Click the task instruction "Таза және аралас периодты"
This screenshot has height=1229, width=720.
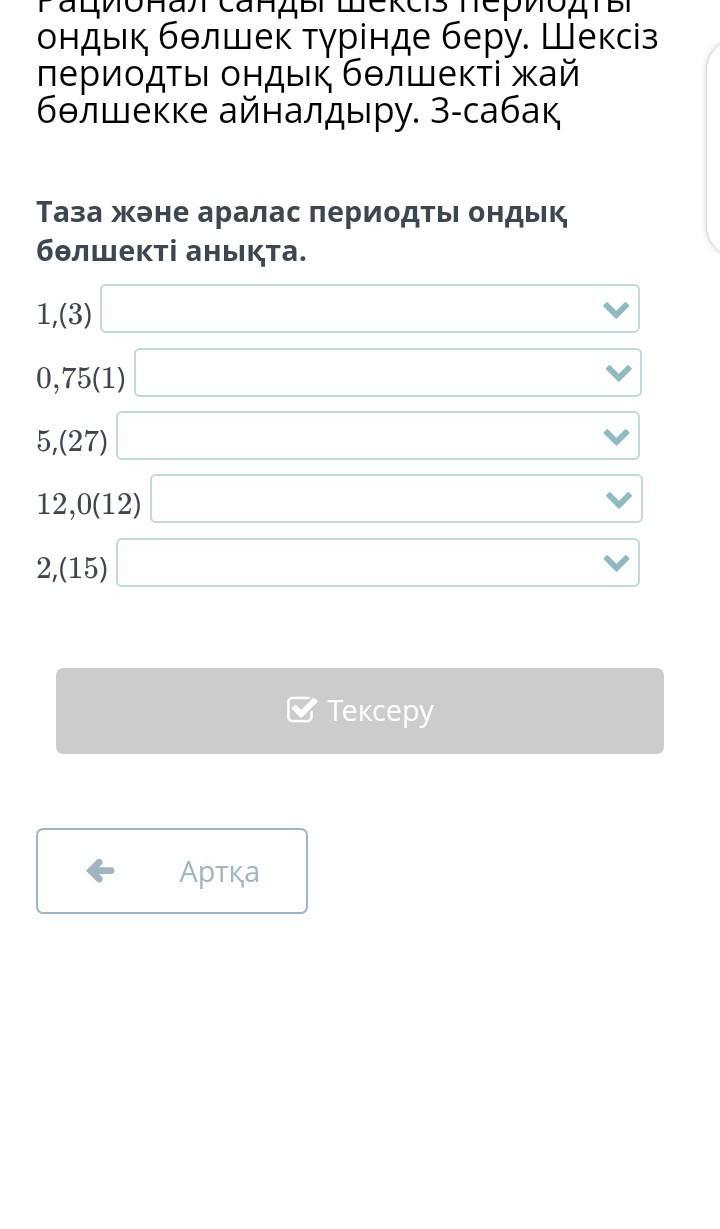(x=302, y=231)
